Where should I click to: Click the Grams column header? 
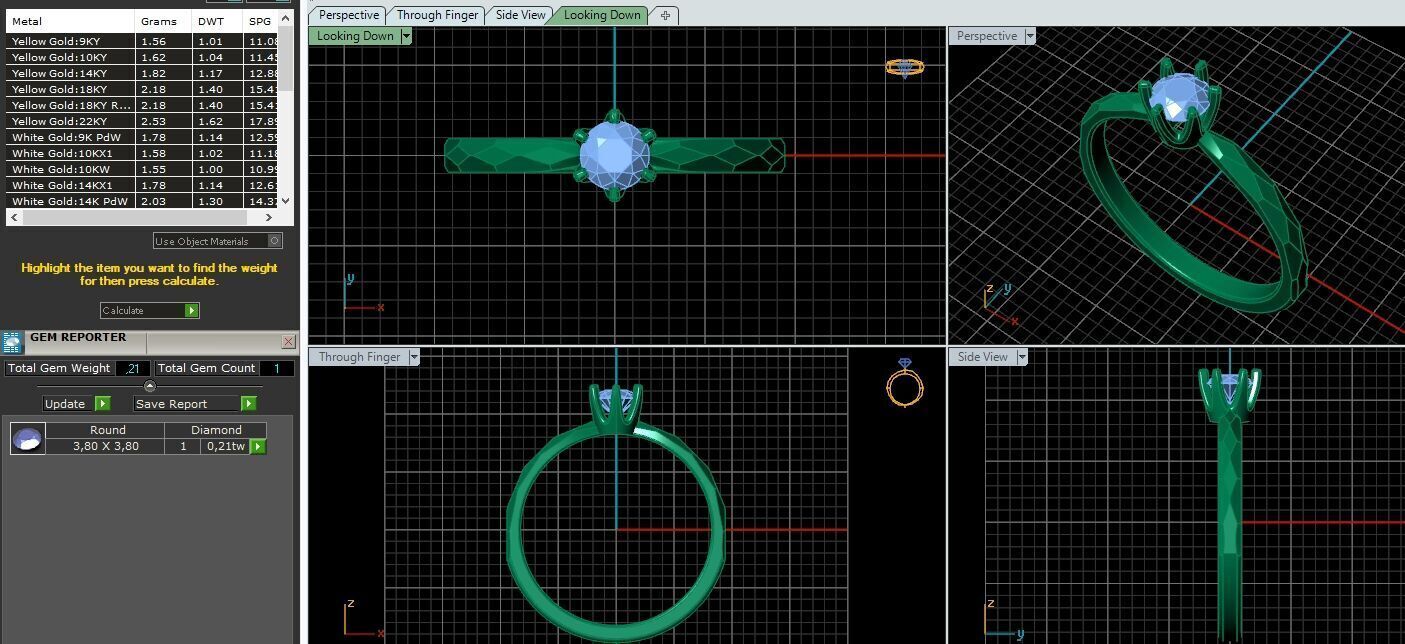pyautogui.click(x=163, y=21)
